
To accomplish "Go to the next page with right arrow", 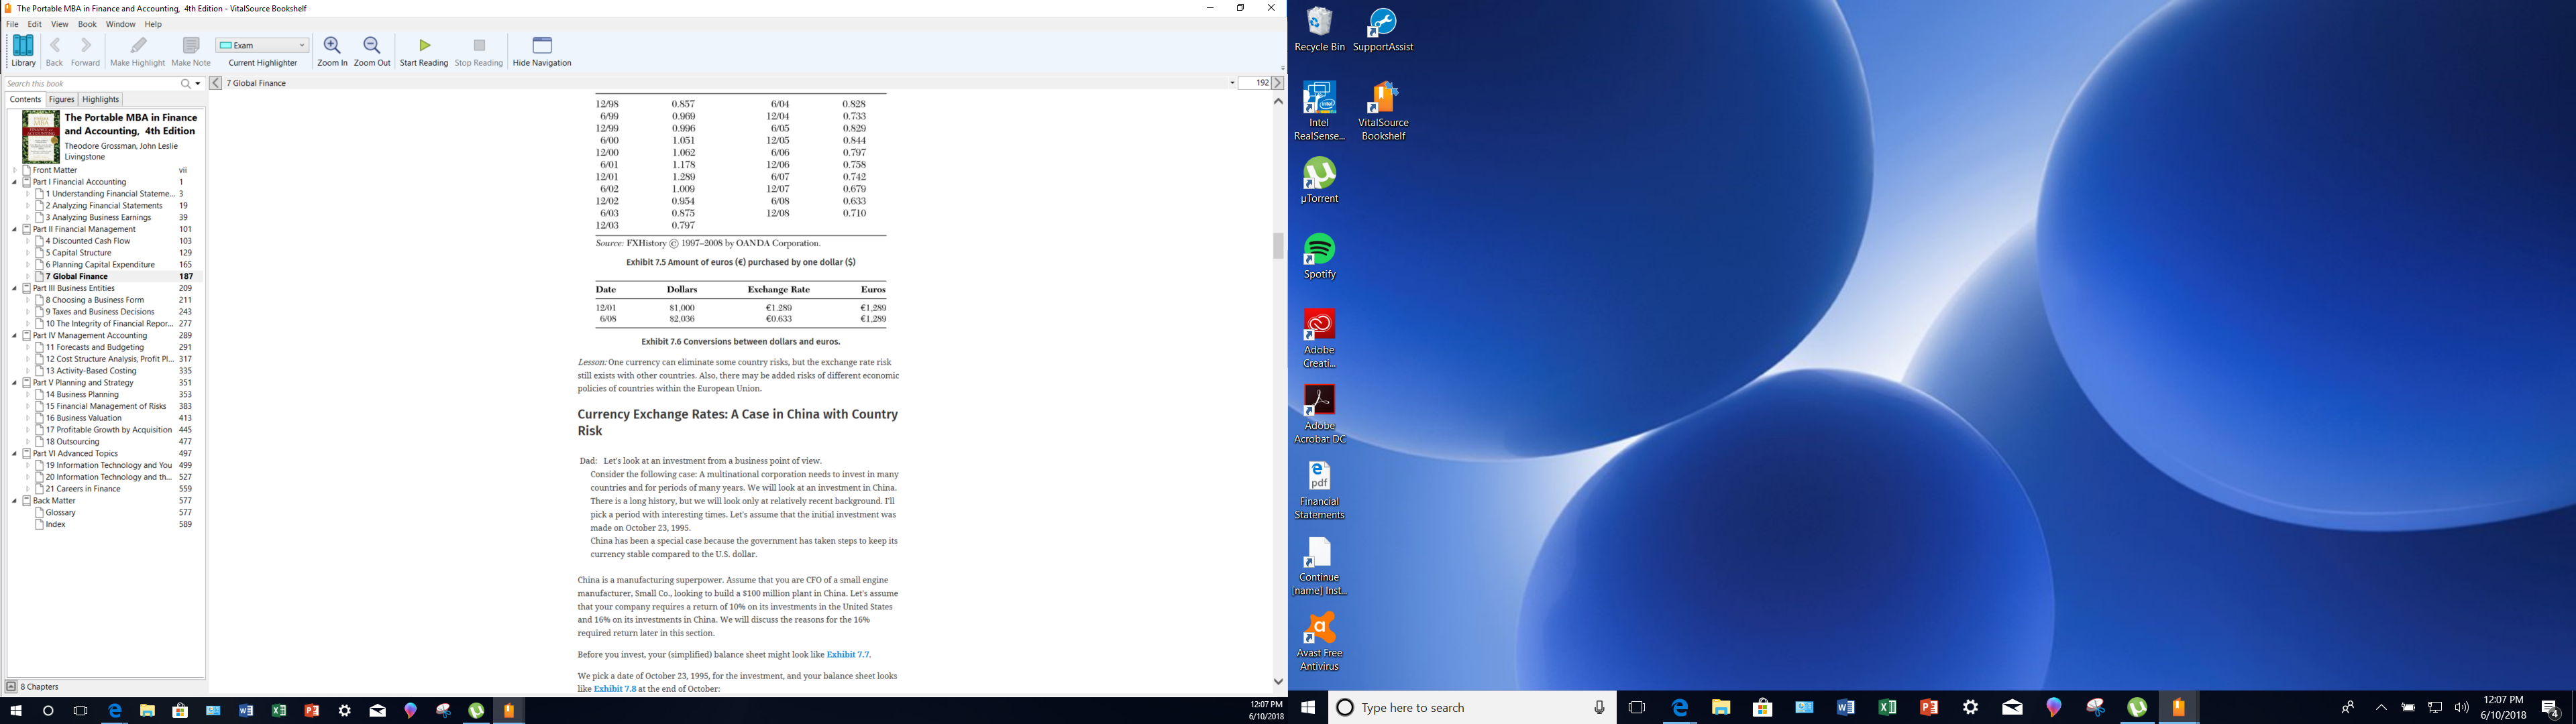I will click(x=1278, y=83).
